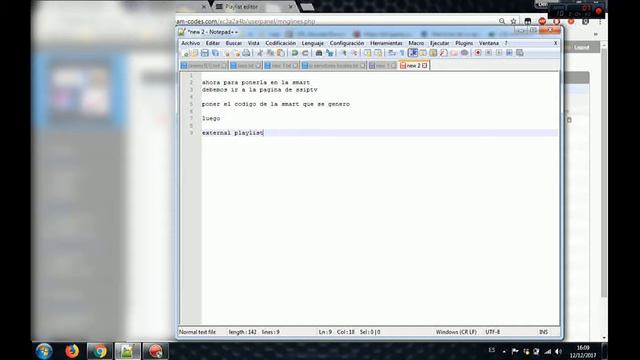
Task: Open the Windows Start menu orb
Action: [x=44, y=351]
